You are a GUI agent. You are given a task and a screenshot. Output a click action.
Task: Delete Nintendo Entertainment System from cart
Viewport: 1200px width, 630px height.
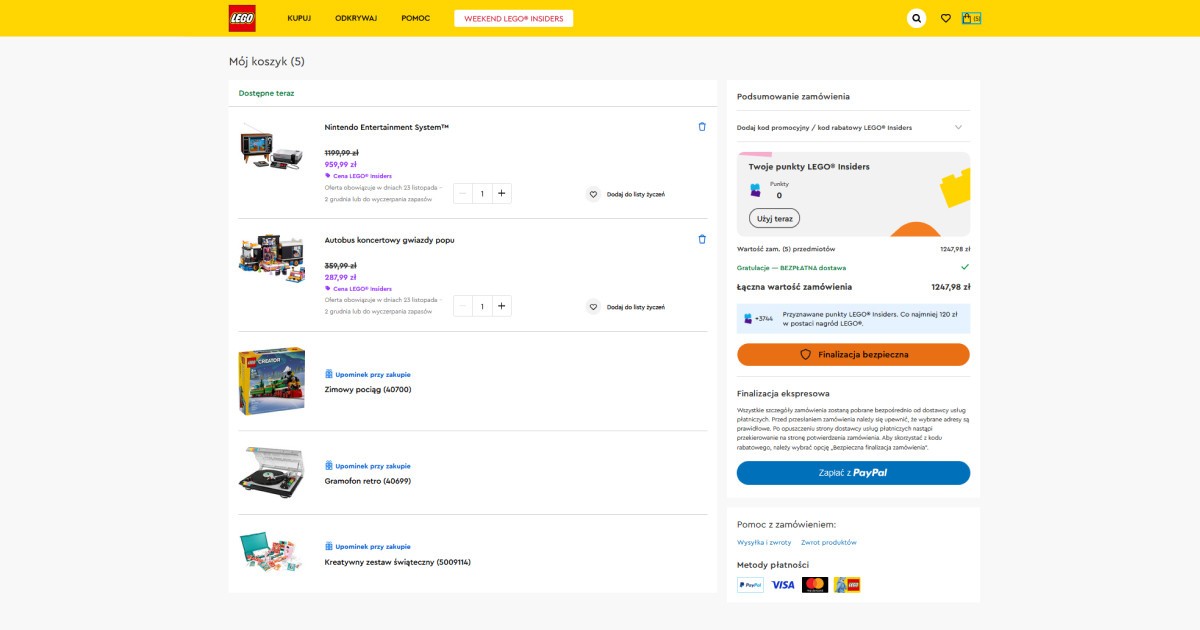click(702, 127)
